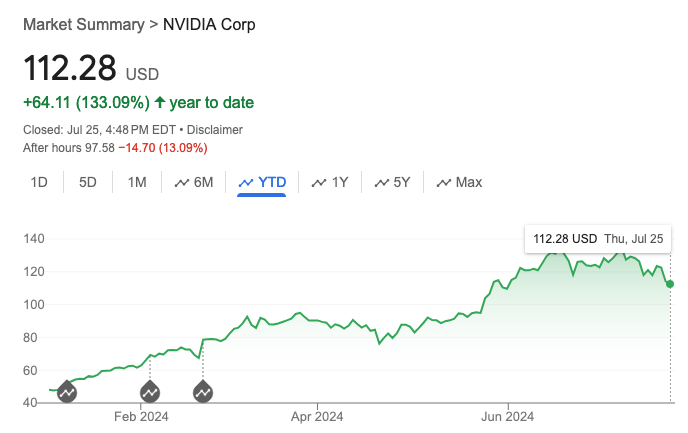Screen dimensions: 688x433
Task: Click the event marker icon at February 2024
Action: (x=150, y=392)
